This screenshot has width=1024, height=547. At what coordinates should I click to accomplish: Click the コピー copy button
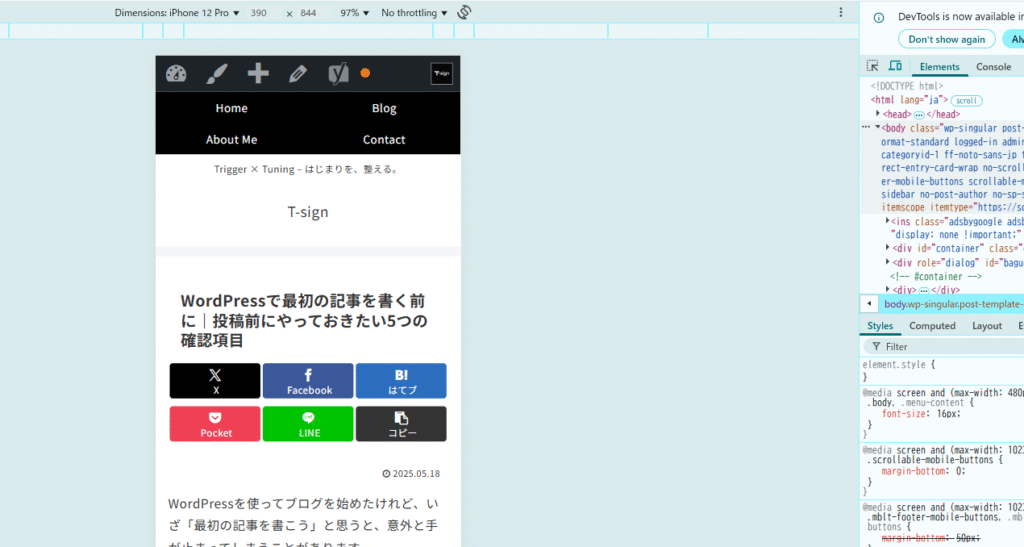tap(401, 424)
